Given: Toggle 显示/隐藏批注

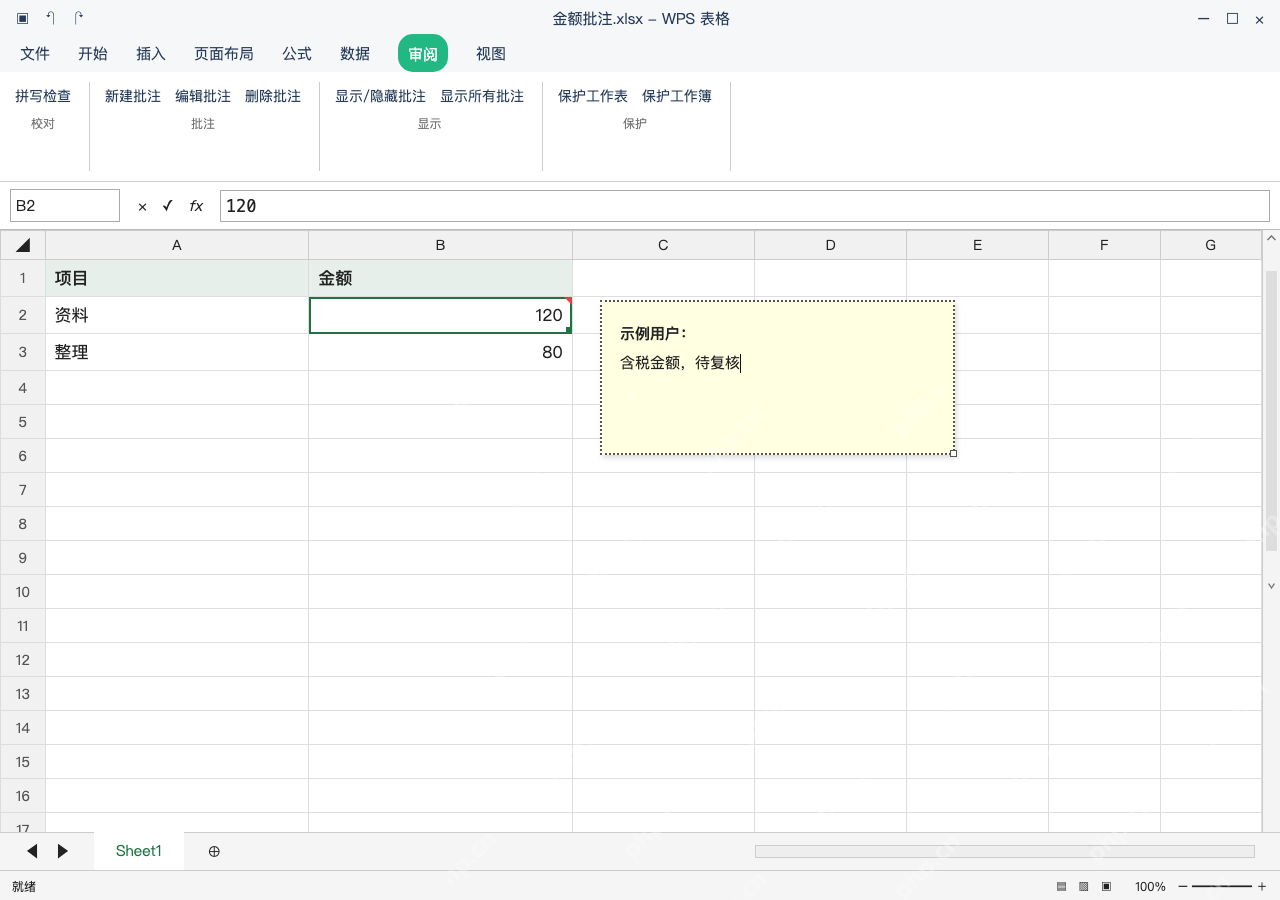Looking at the screenshot, I should pyautogui.click(x=380, y=96).
